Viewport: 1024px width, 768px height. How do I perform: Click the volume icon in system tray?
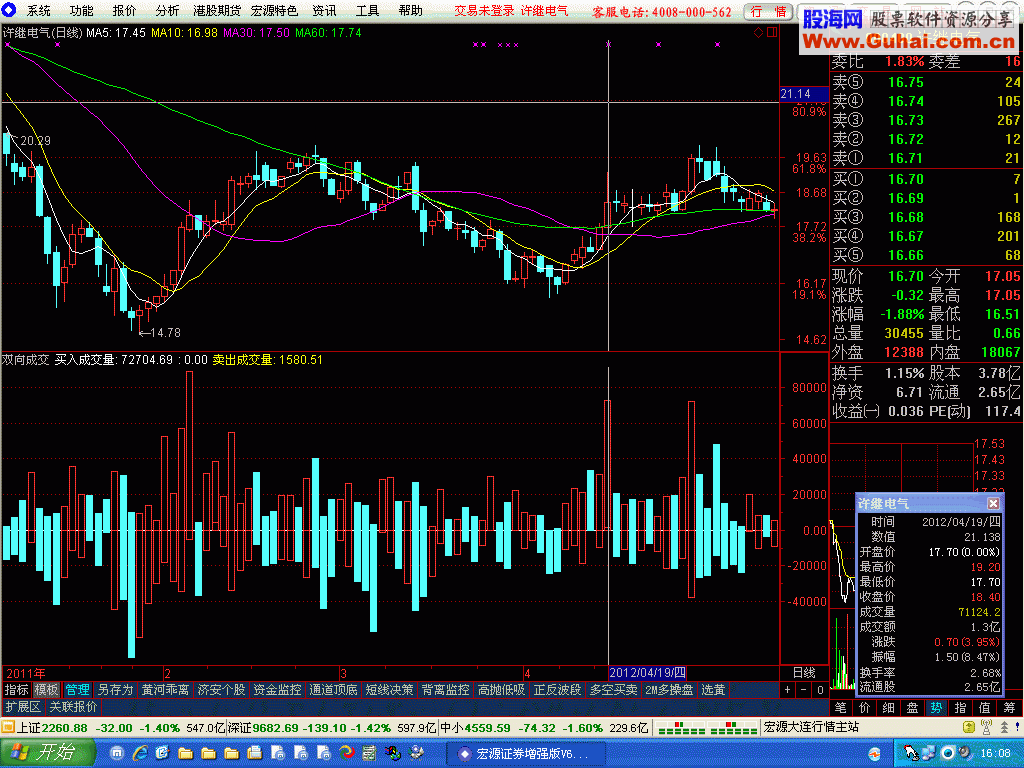(x=964, y=753)
